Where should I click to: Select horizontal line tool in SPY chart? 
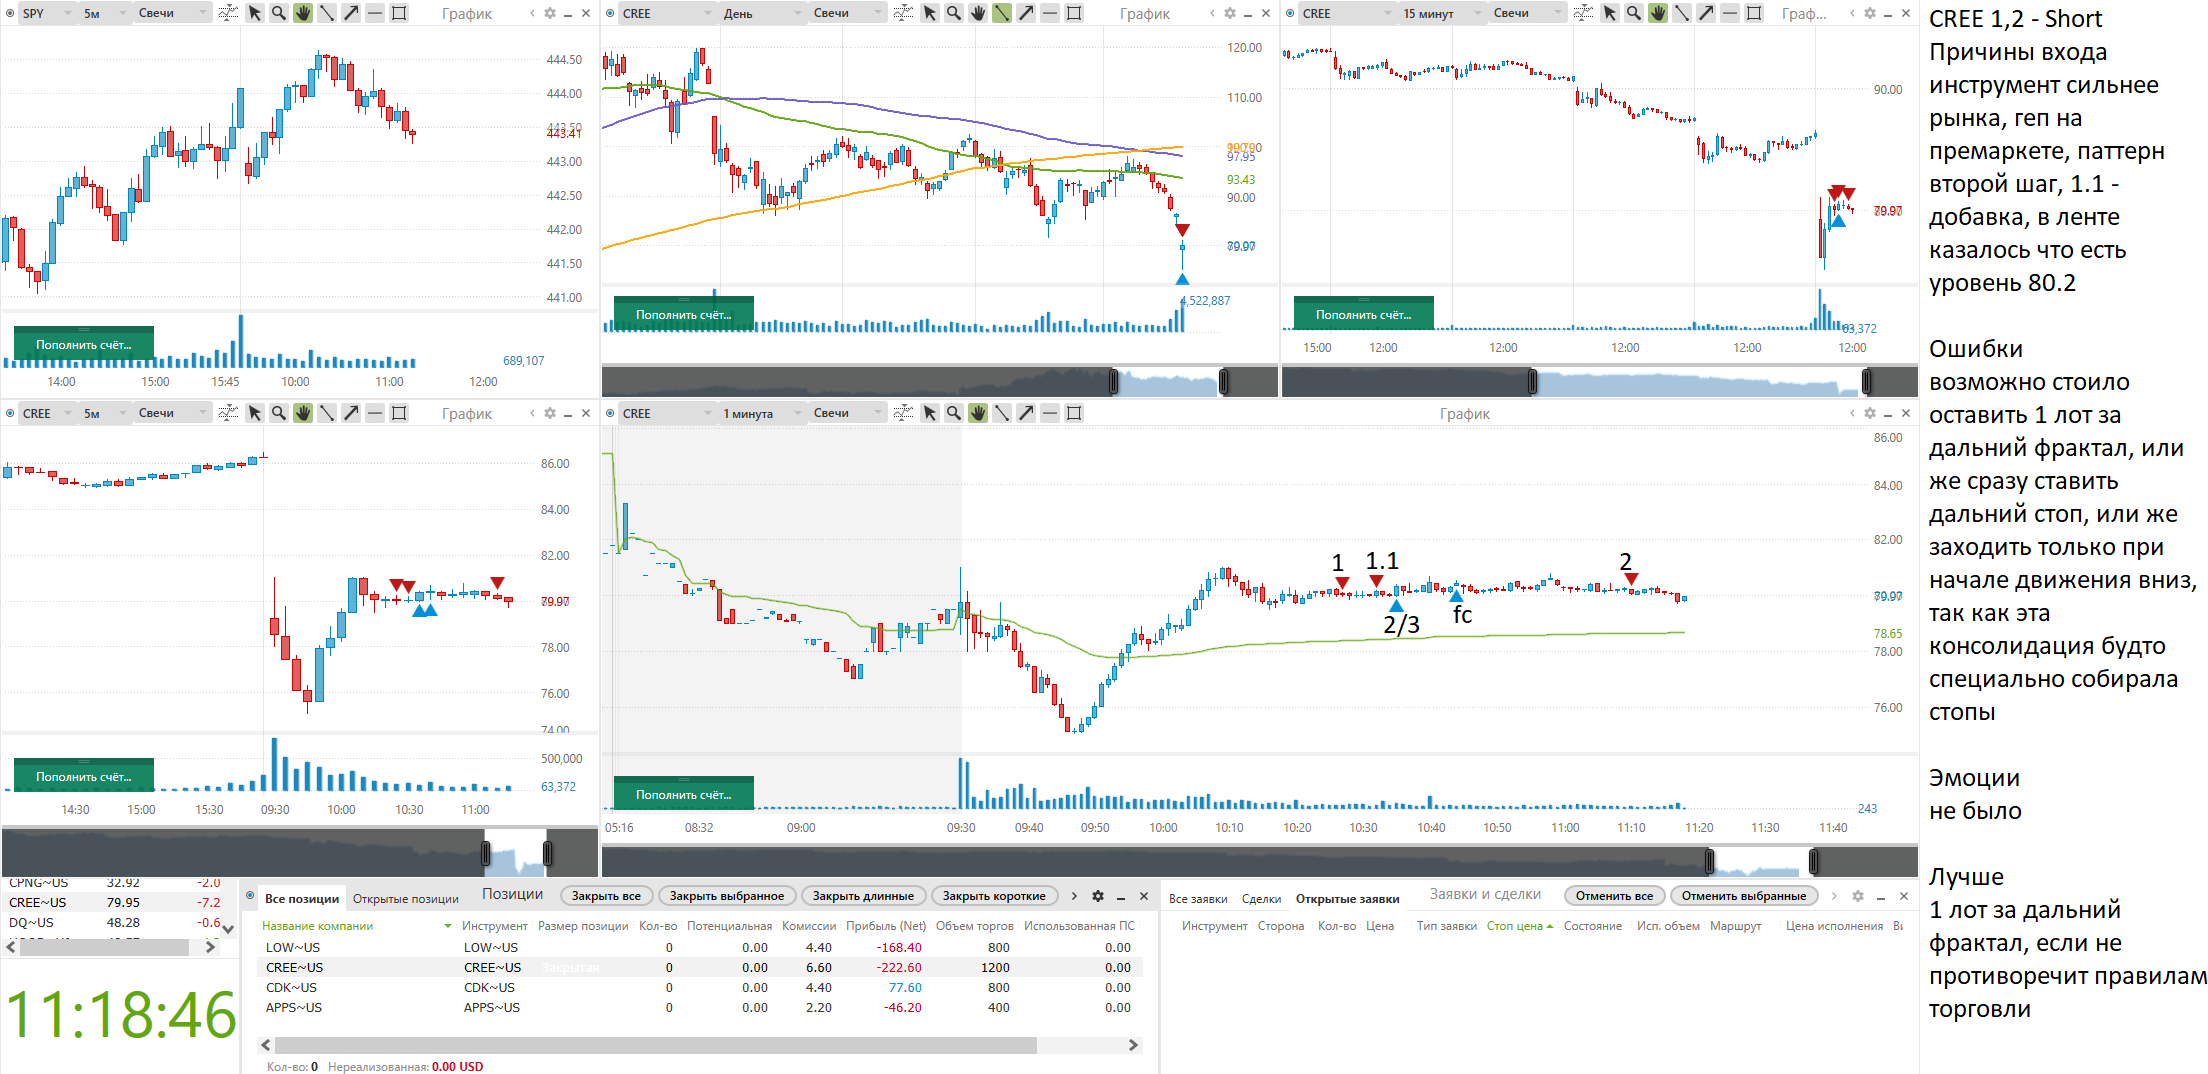click(x=374, y=13)
